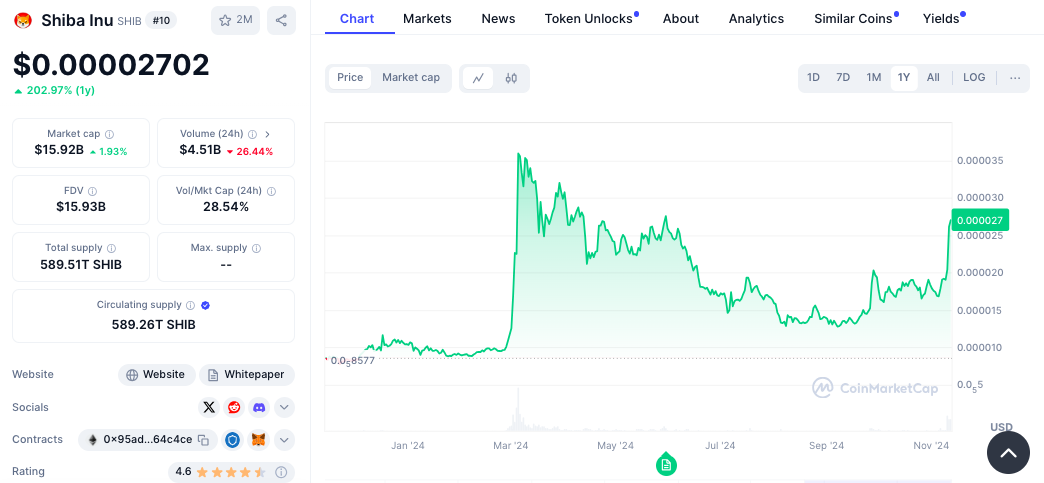1044x483 pixels.
Task: Open the Yields tab
Action: 943,19
